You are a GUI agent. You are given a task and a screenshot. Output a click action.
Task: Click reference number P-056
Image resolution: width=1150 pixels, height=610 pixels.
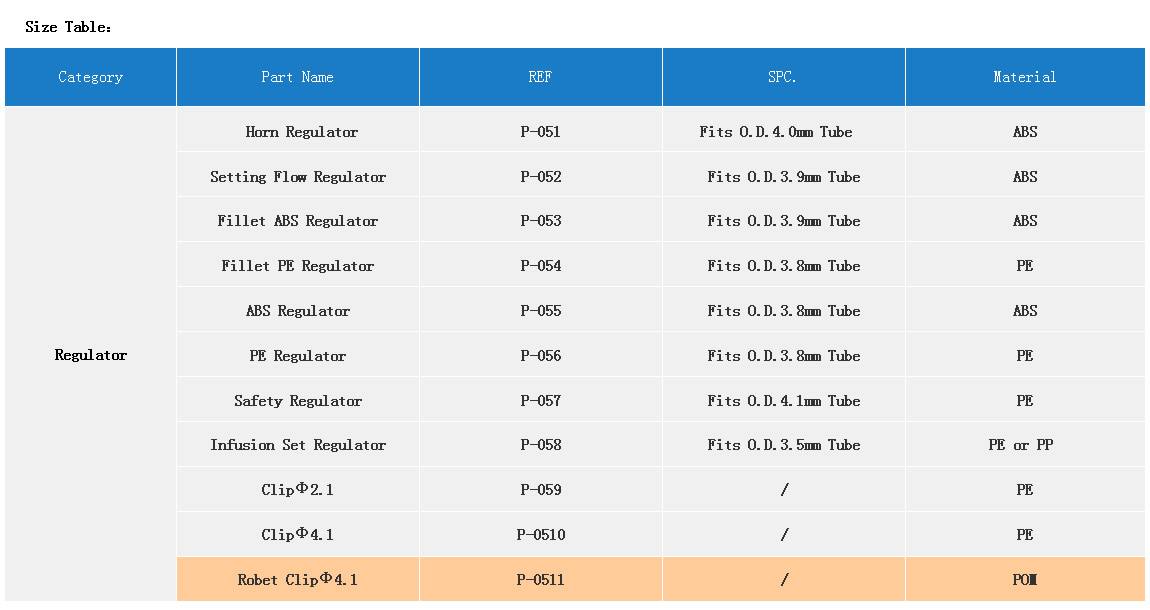point(541,356)
